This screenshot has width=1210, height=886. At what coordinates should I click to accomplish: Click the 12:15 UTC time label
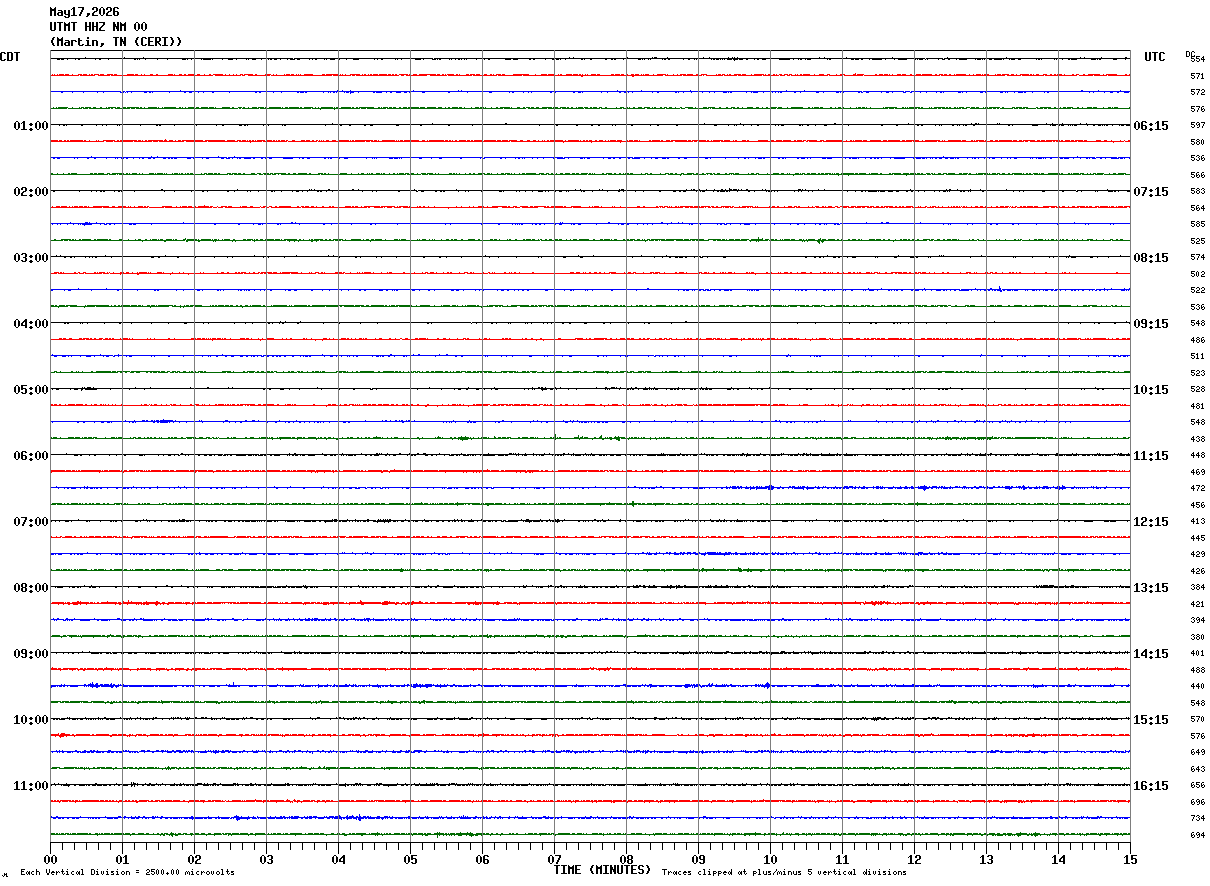1151,522
